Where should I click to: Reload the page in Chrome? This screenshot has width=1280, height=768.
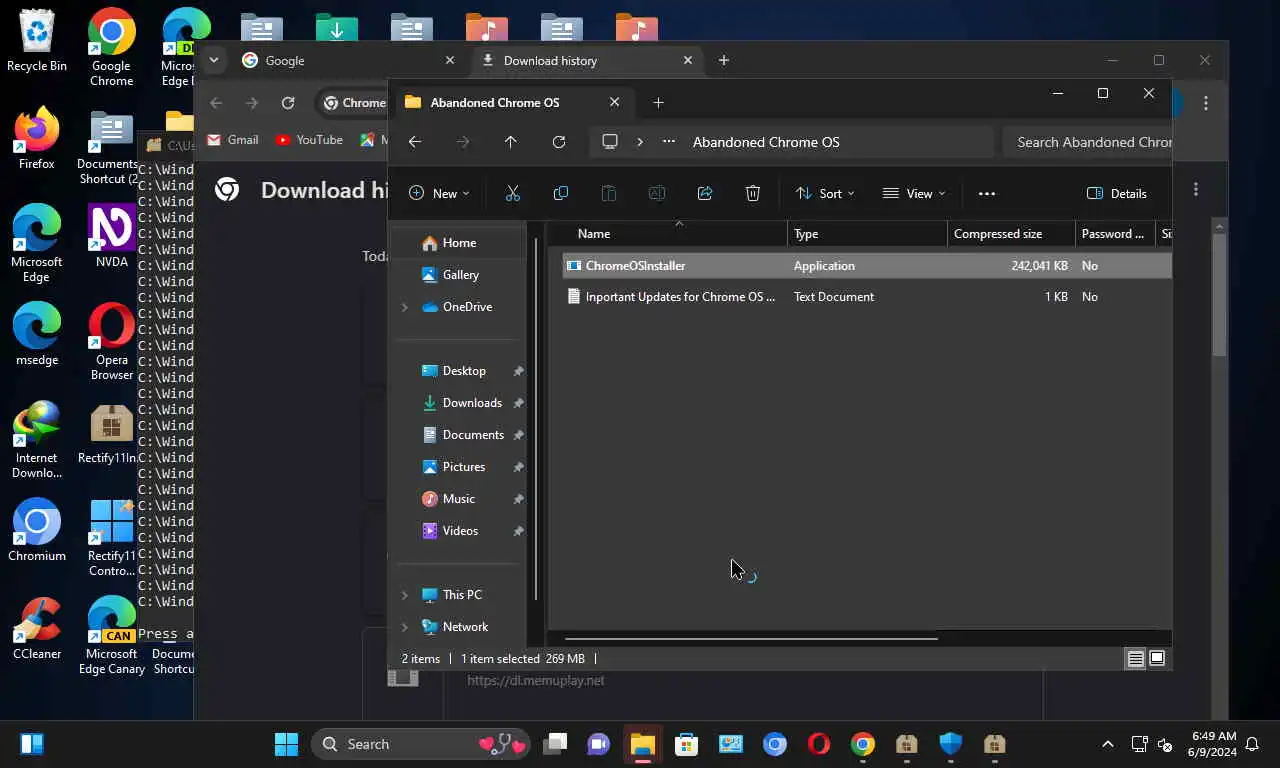[x=288, y=103]
